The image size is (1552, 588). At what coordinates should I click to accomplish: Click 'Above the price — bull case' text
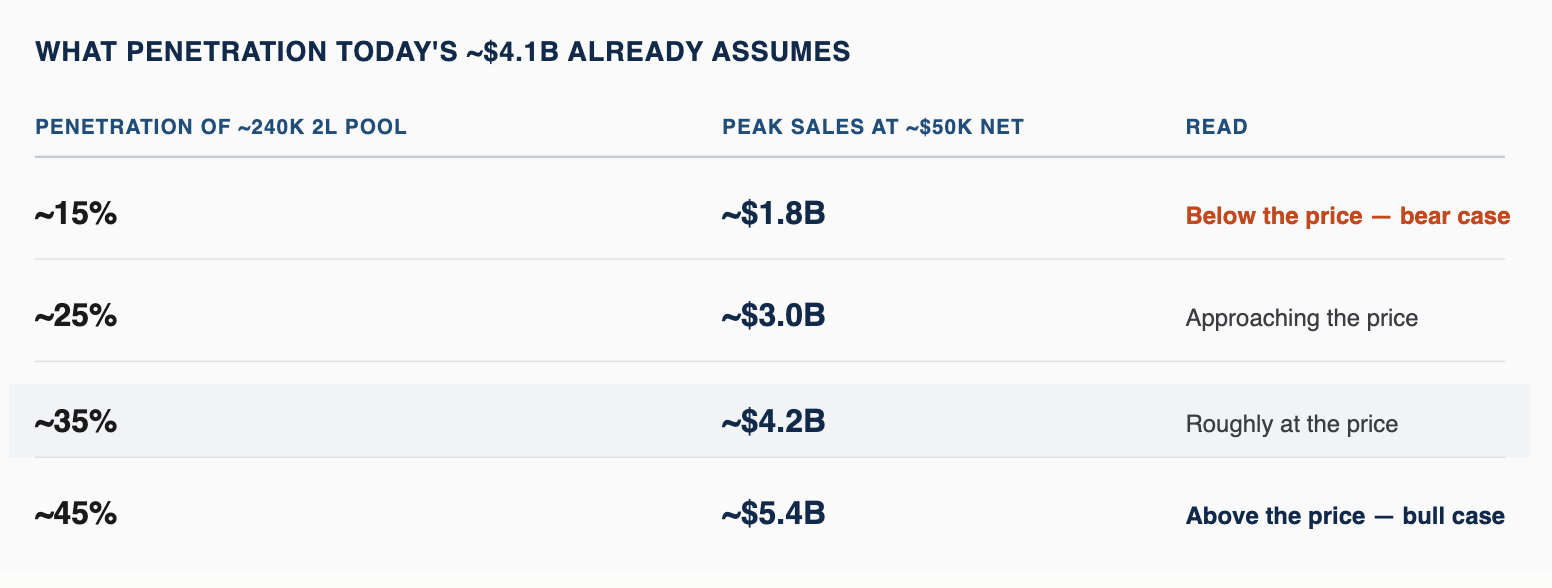click(1345, 517)
